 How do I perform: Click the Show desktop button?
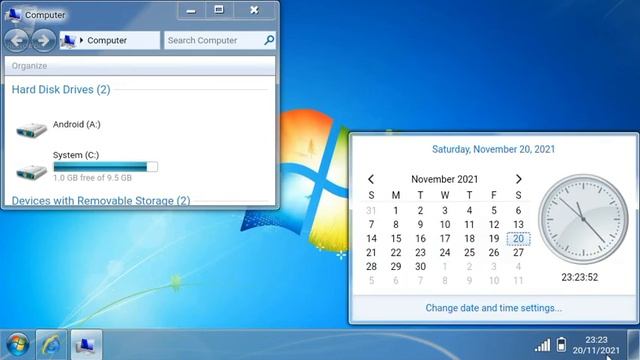click(633, 345)
